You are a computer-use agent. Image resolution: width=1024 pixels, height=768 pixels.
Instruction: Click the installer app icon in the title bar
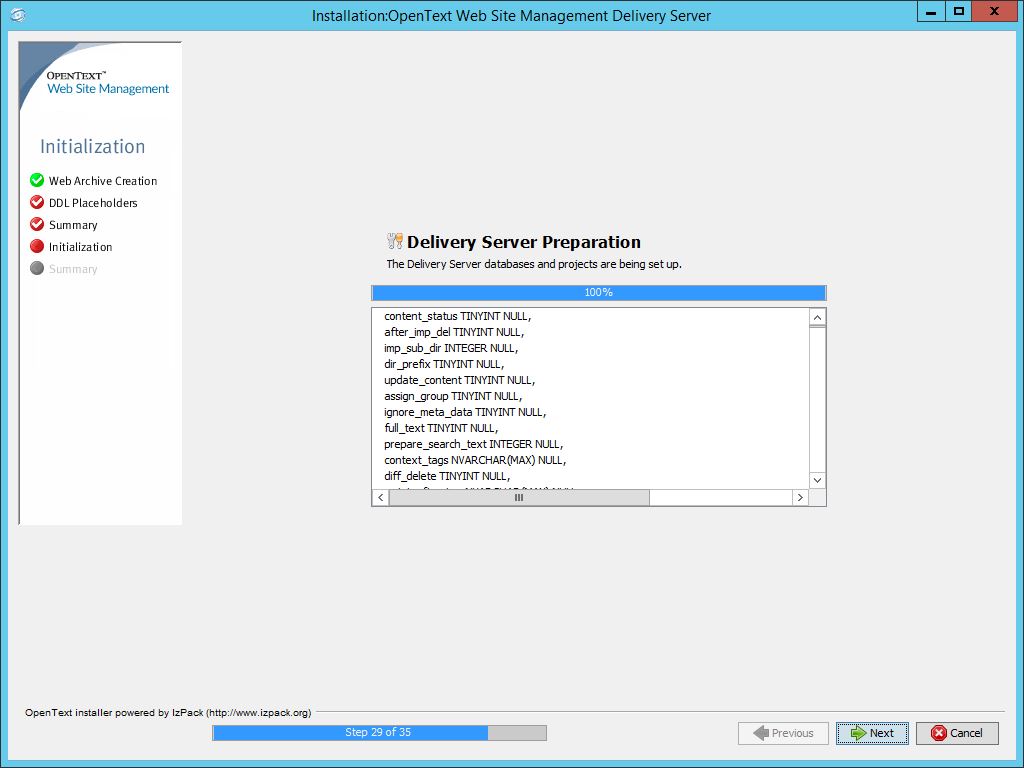[x=18, y=14]
